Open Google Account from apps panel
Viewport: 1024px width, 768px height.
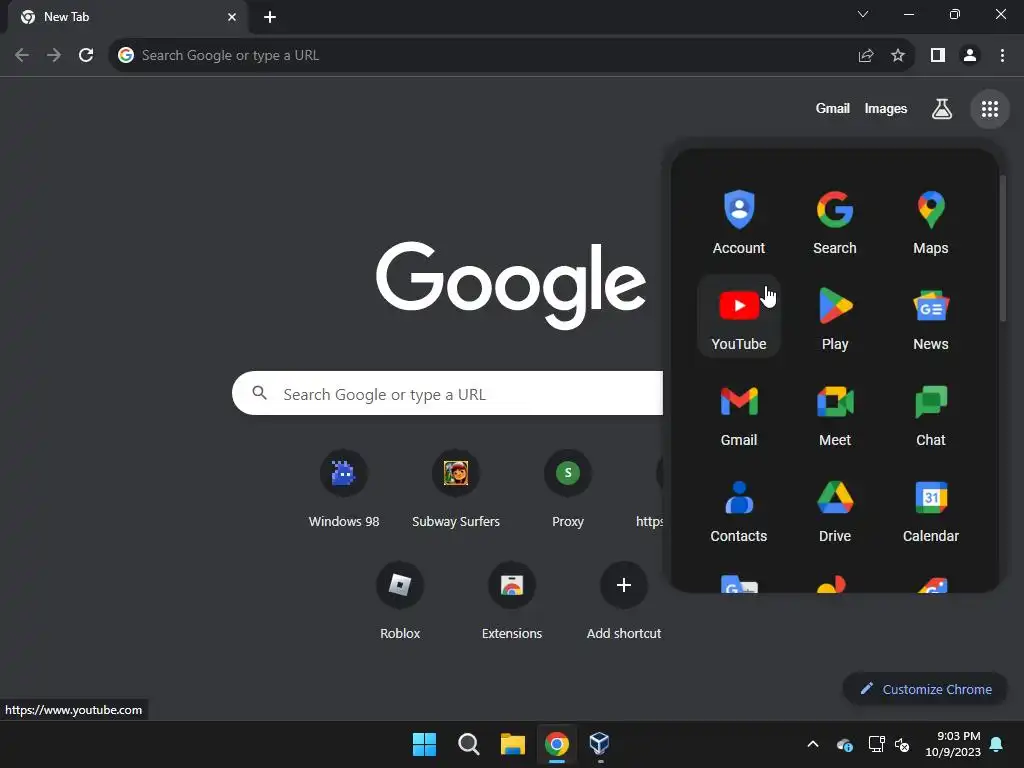point(739,221)
